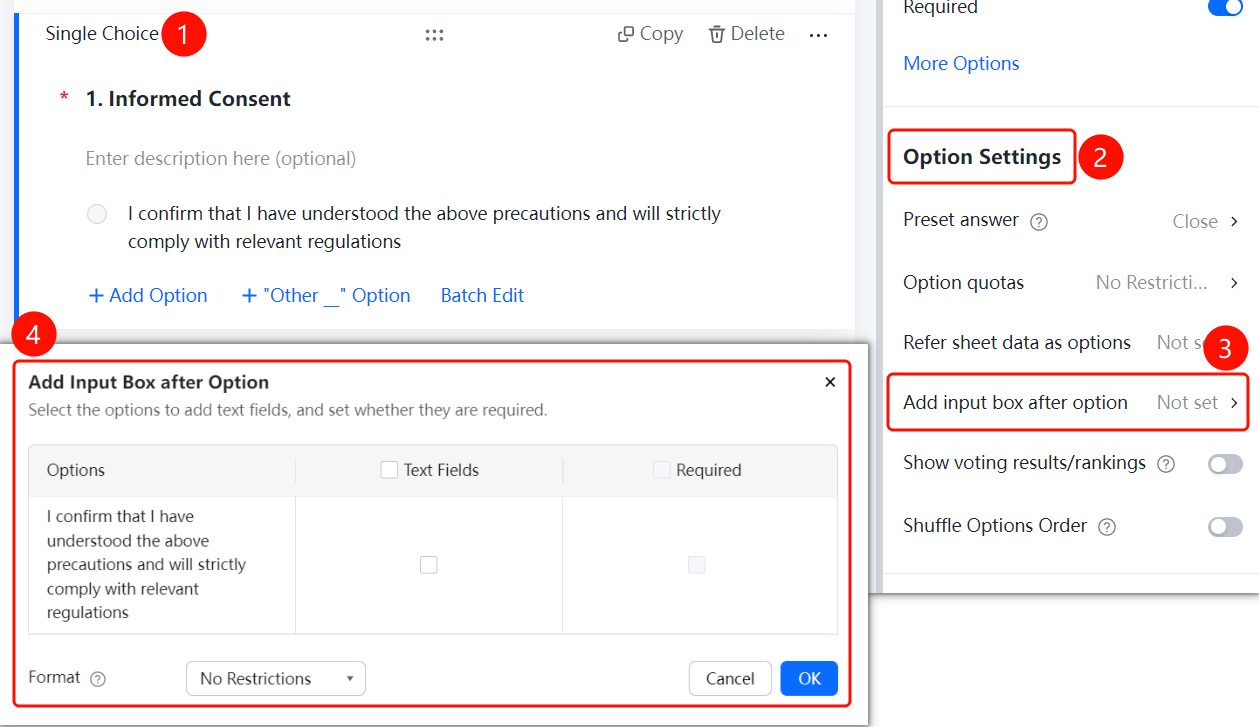Click the Enter description here field
This screenshot has height=727, width=1259.
coord(221,159)
